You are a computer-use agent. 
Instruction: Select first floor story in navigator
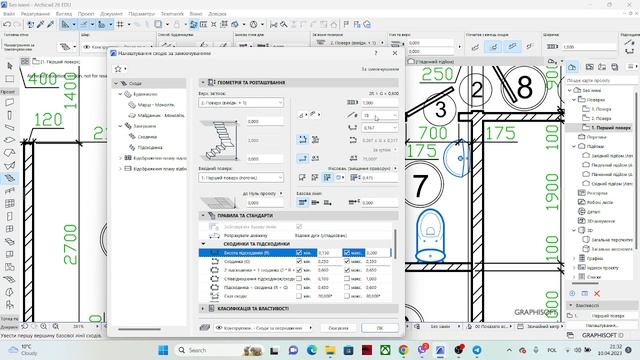click(x=611, y=128)
